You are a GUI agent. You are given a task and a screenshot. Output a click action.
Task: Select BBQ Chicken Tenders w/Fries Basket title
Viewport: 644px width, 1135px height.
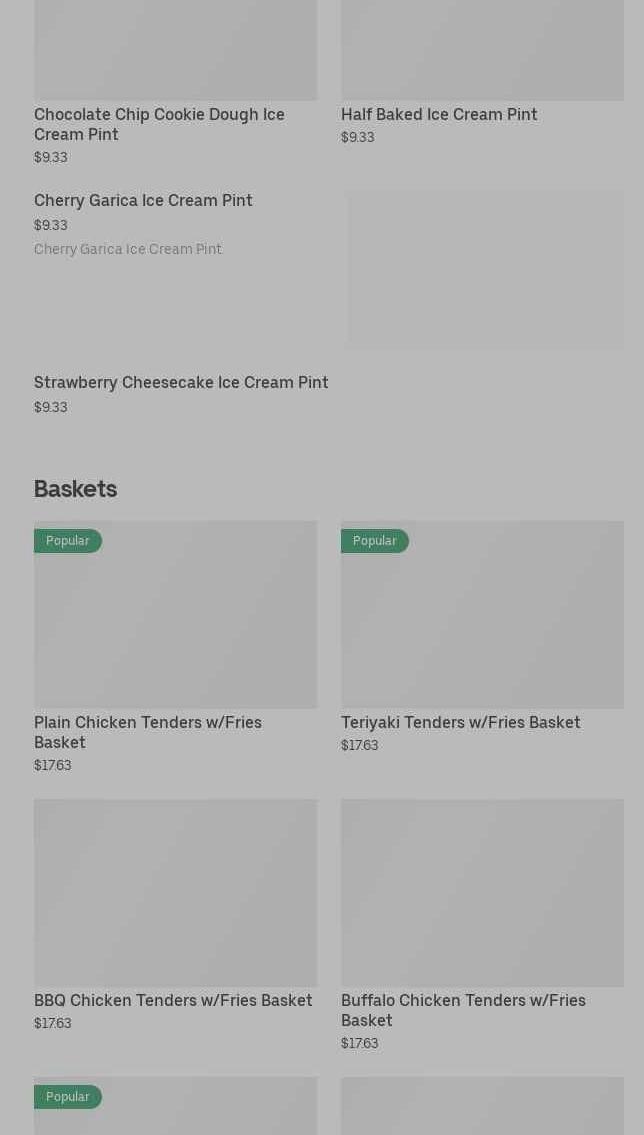tap(173, 1000)
